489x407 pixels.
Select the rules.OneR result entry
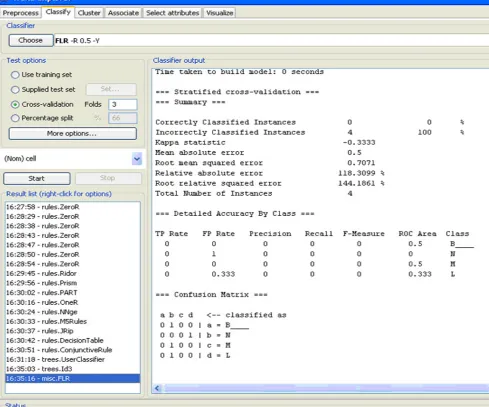click(x=73, y=302)
